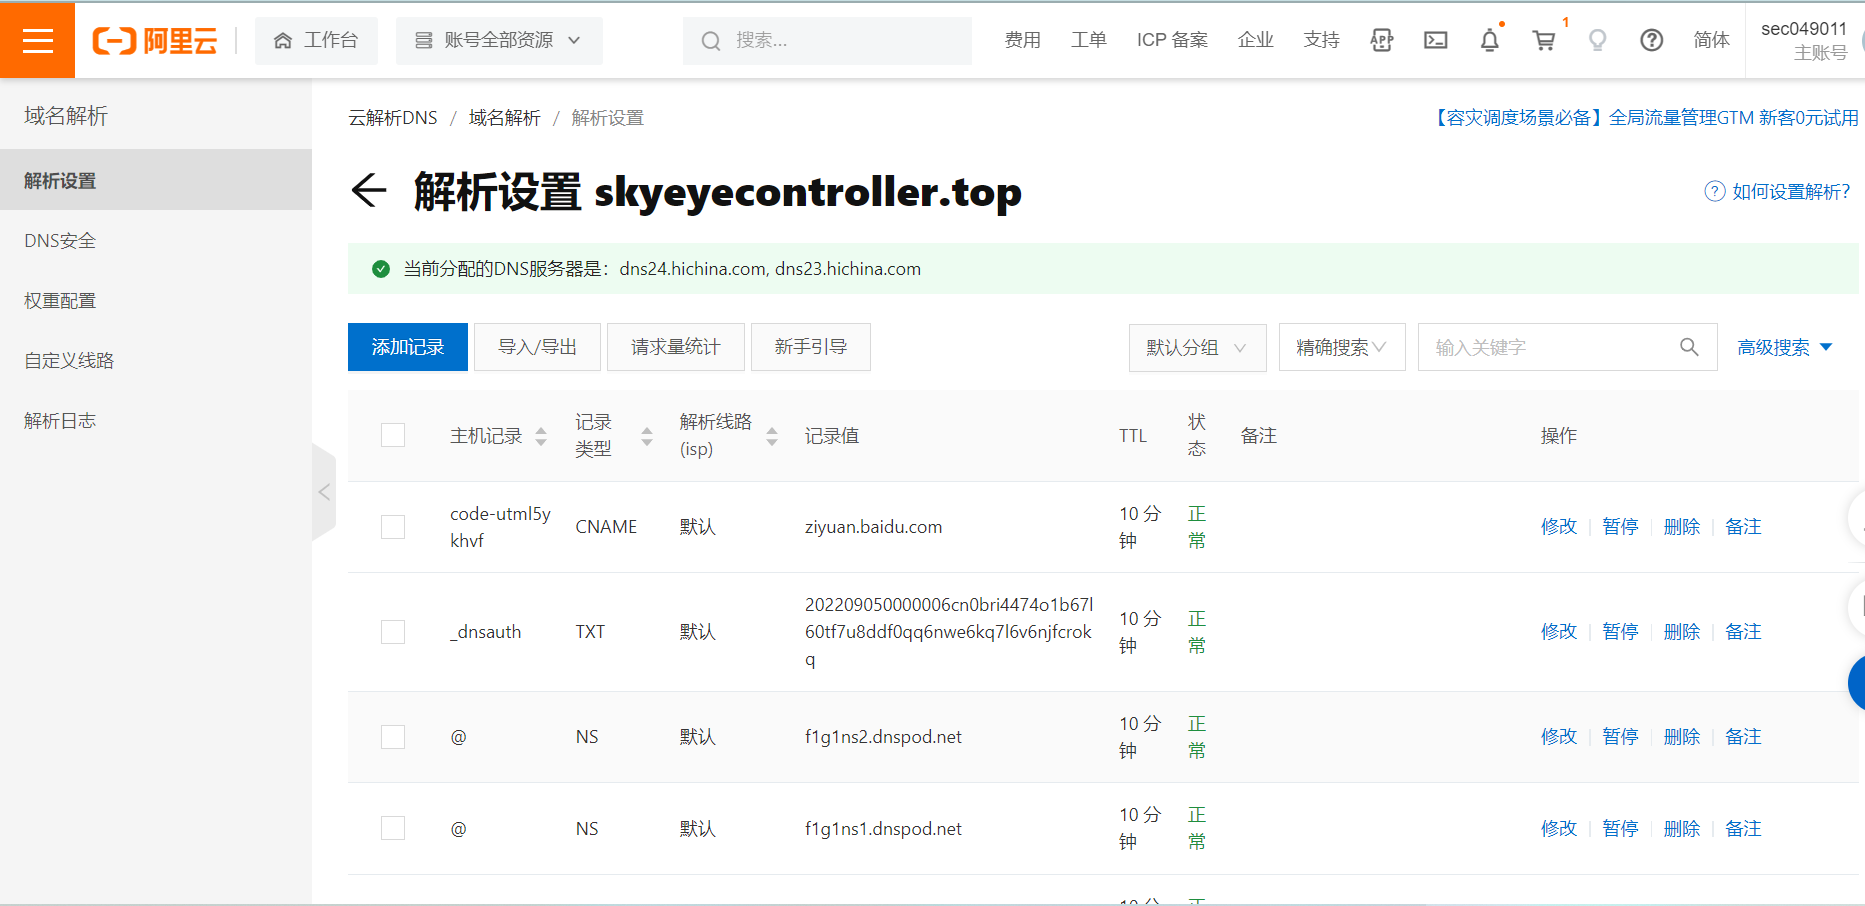Click 修改 for ziyuan.baidu.com record

click(x=1559, y=527)
